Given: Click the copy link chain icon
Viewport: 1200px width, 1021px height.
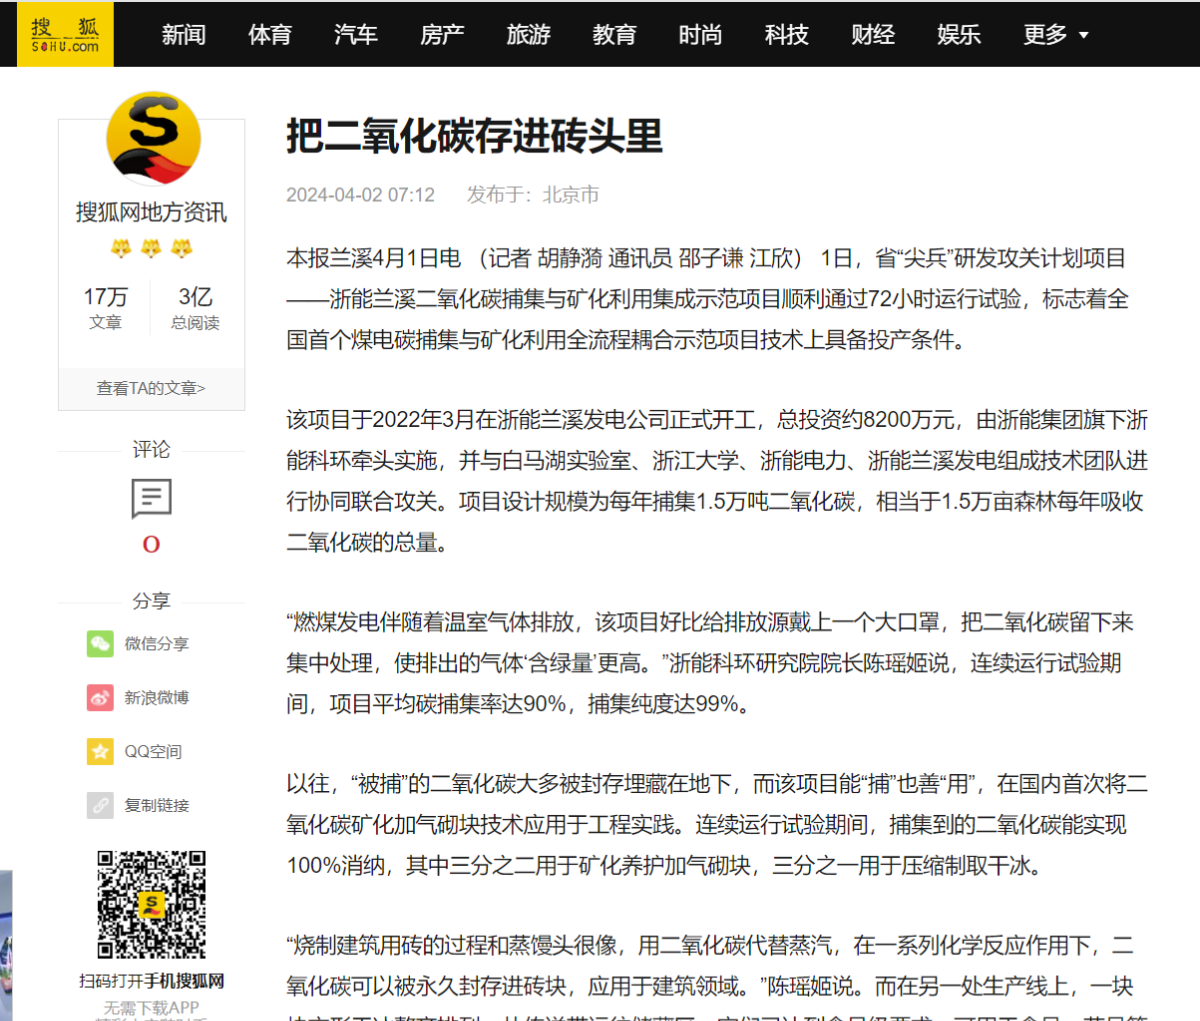Looking at the screenshot, I should click(x=100, y=805).
